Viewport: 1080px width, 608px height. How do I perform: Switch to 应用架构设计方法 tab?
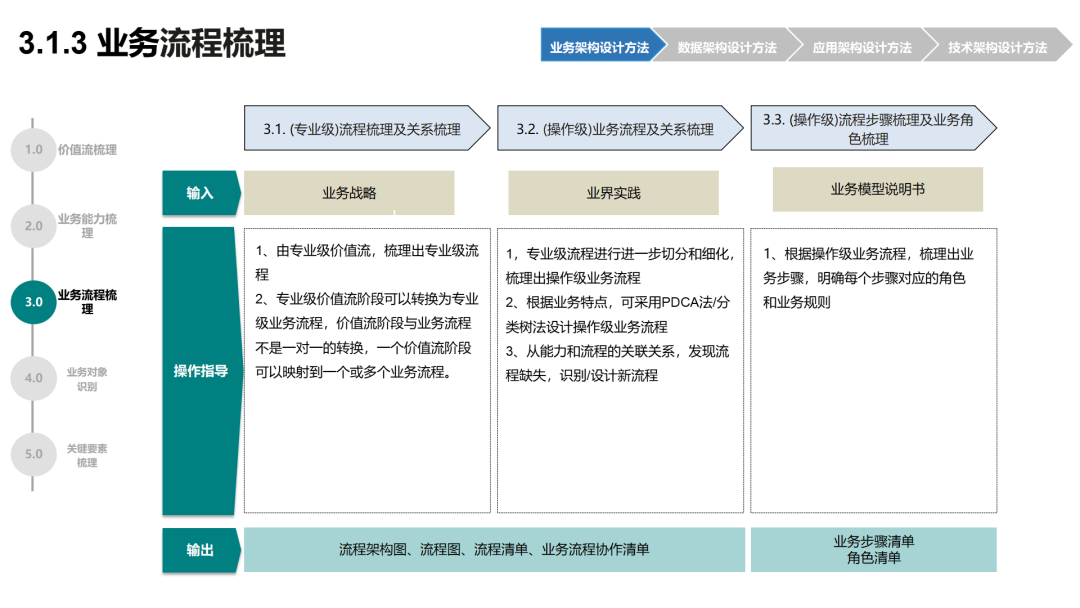(x=862, y=45)
